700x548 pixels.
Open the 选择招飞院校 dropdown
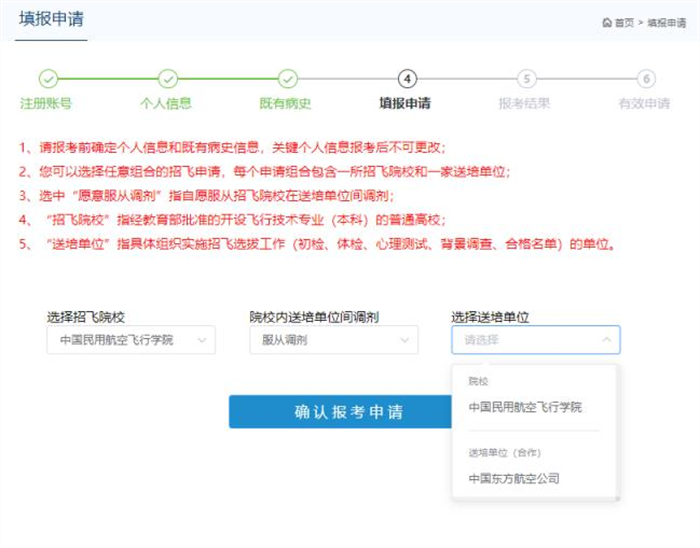click(x=130, y=340)
